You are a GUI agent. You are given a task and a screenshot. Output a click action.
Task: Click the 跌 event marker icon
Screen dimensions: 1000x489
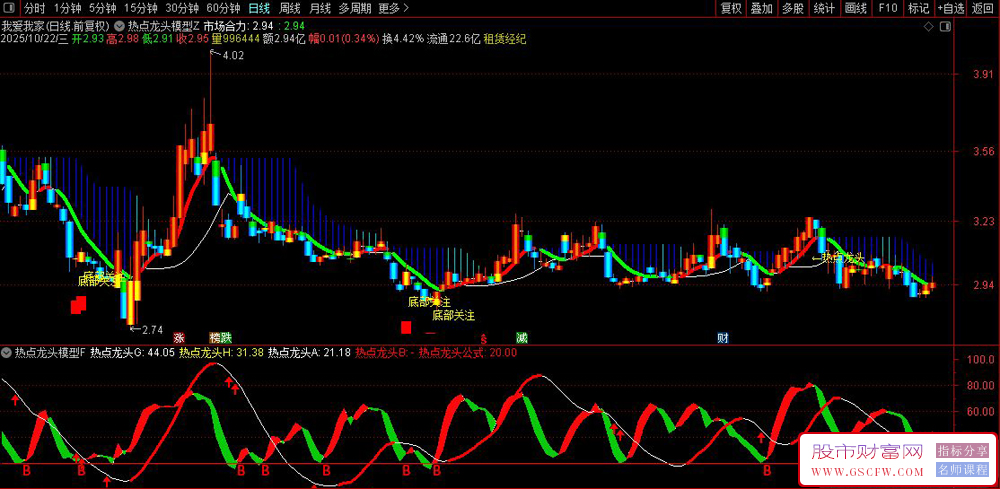[226, 337]
